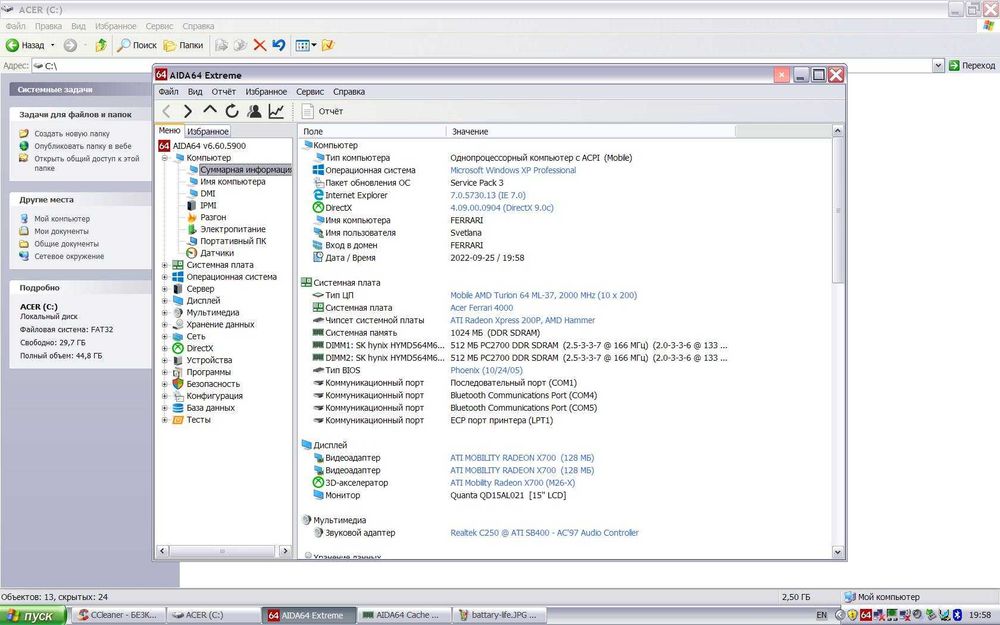1000x625 pixels.
Task: Click the up-level arrow icon in AIDA64
Action: (x=210, y=110)
